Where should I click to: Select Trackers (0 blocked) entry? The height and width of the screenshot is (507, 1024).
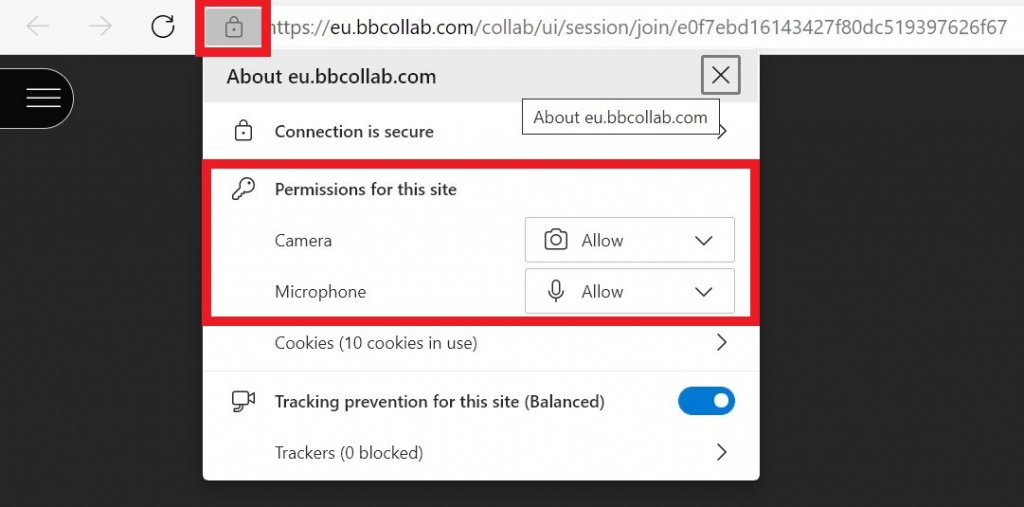click(349, 452)
